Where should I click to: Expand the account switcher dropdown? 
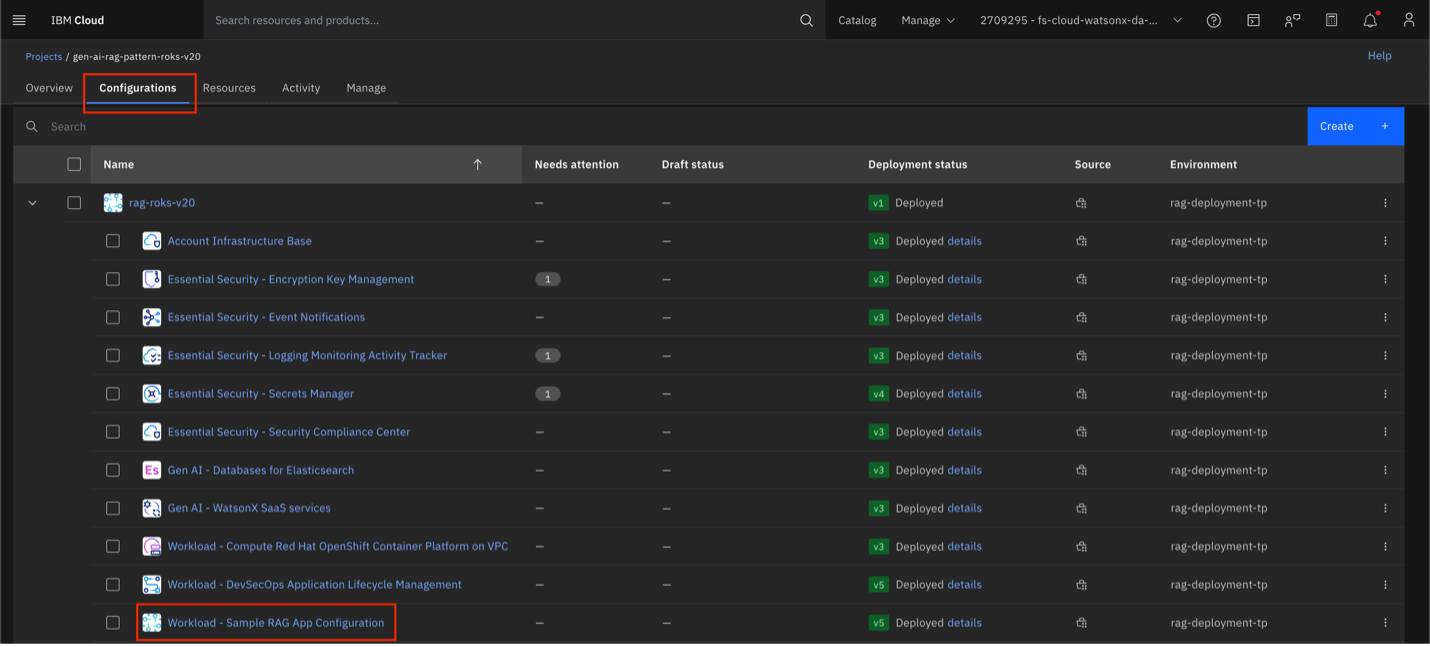pyautogui.click(x=1080, y=20)
